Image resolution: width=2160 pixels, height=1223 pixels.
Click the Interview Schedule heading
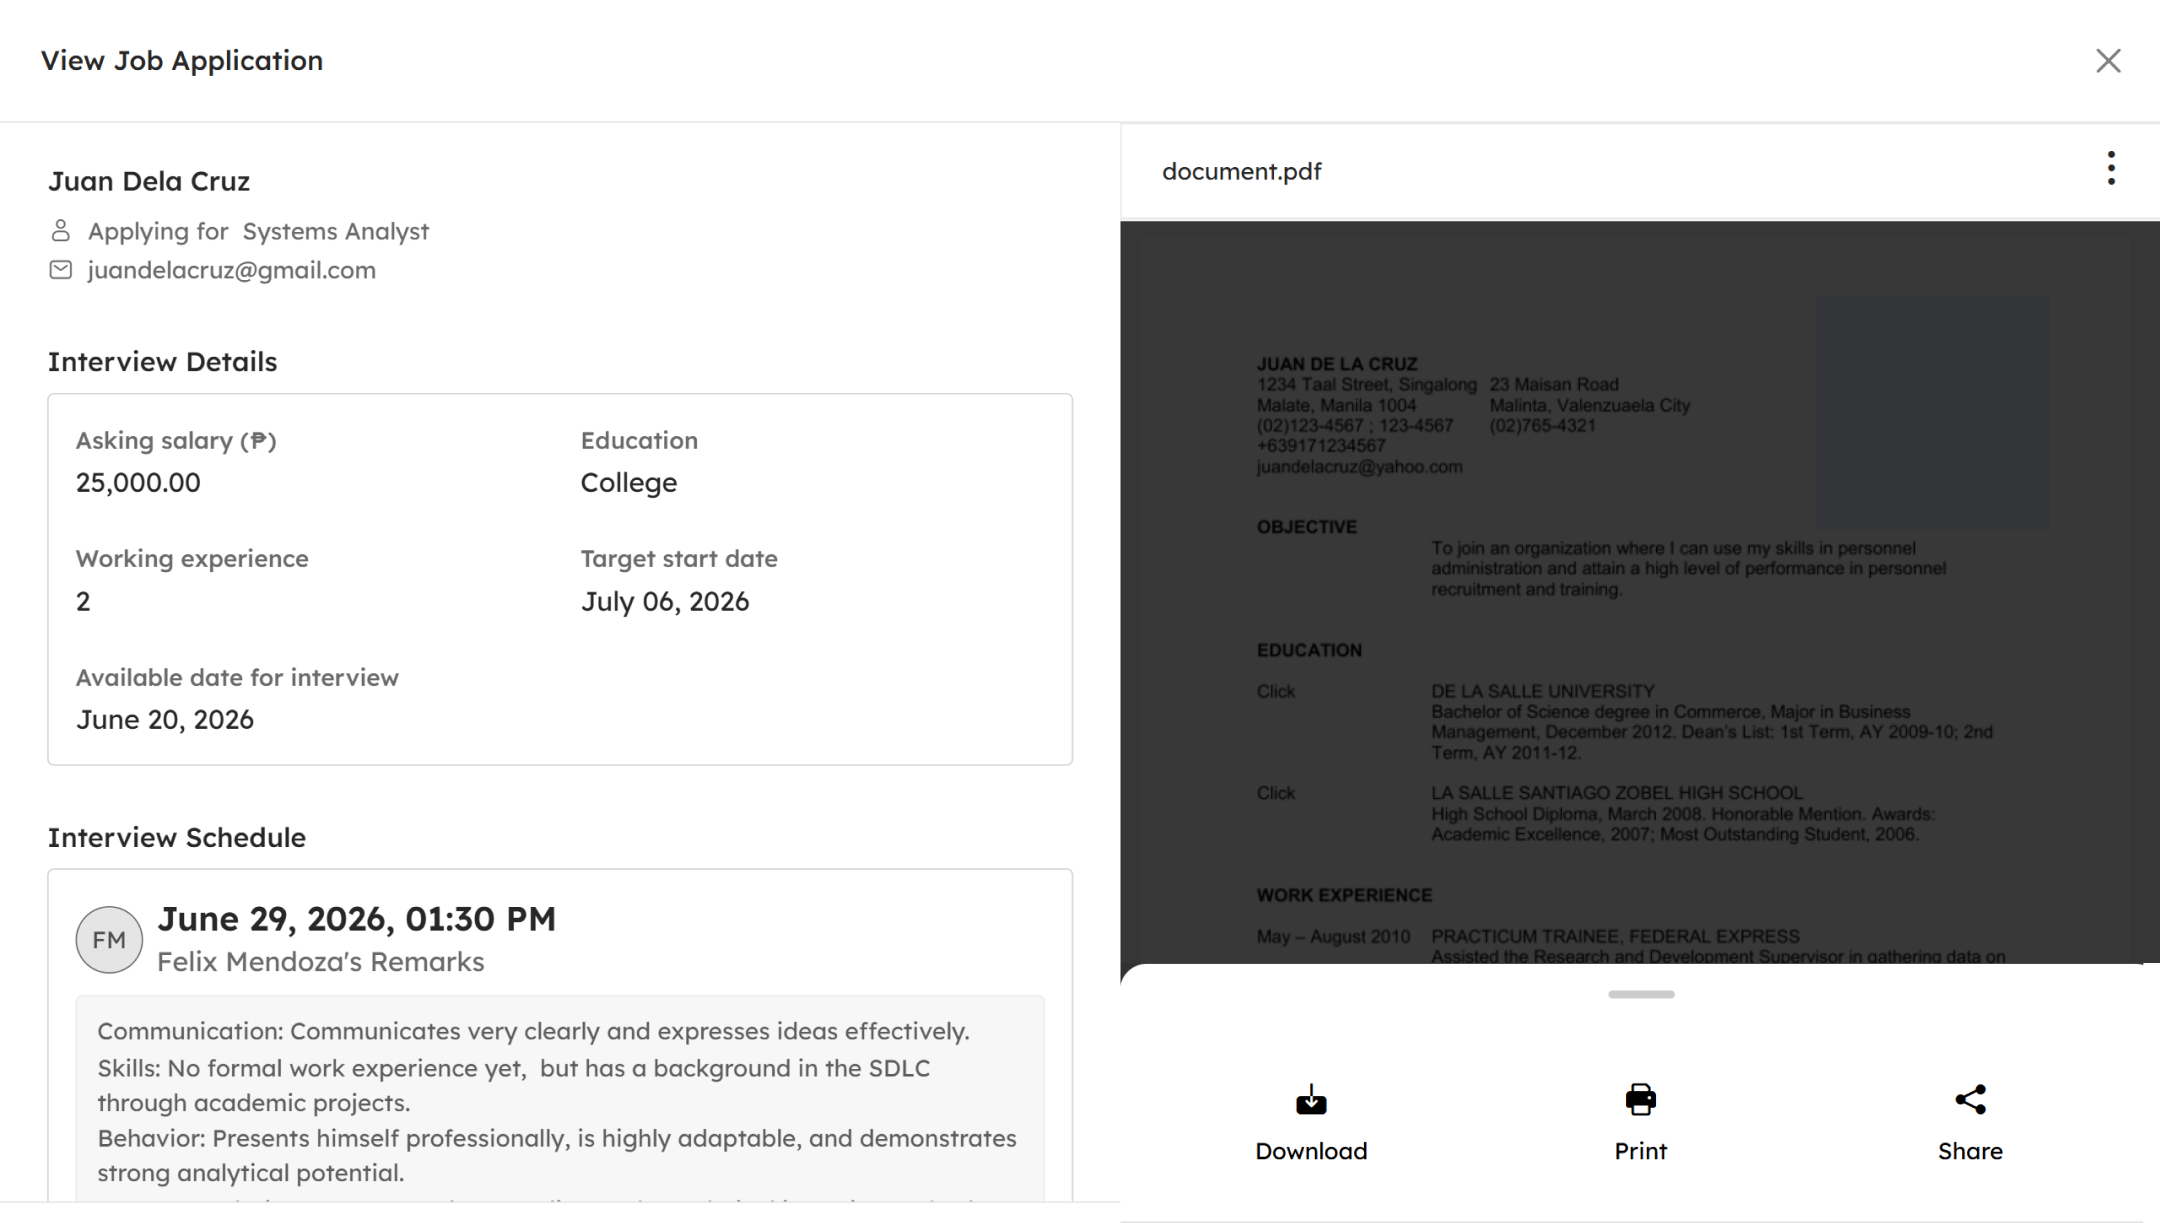pyautogui.click(x=177, y=838)
